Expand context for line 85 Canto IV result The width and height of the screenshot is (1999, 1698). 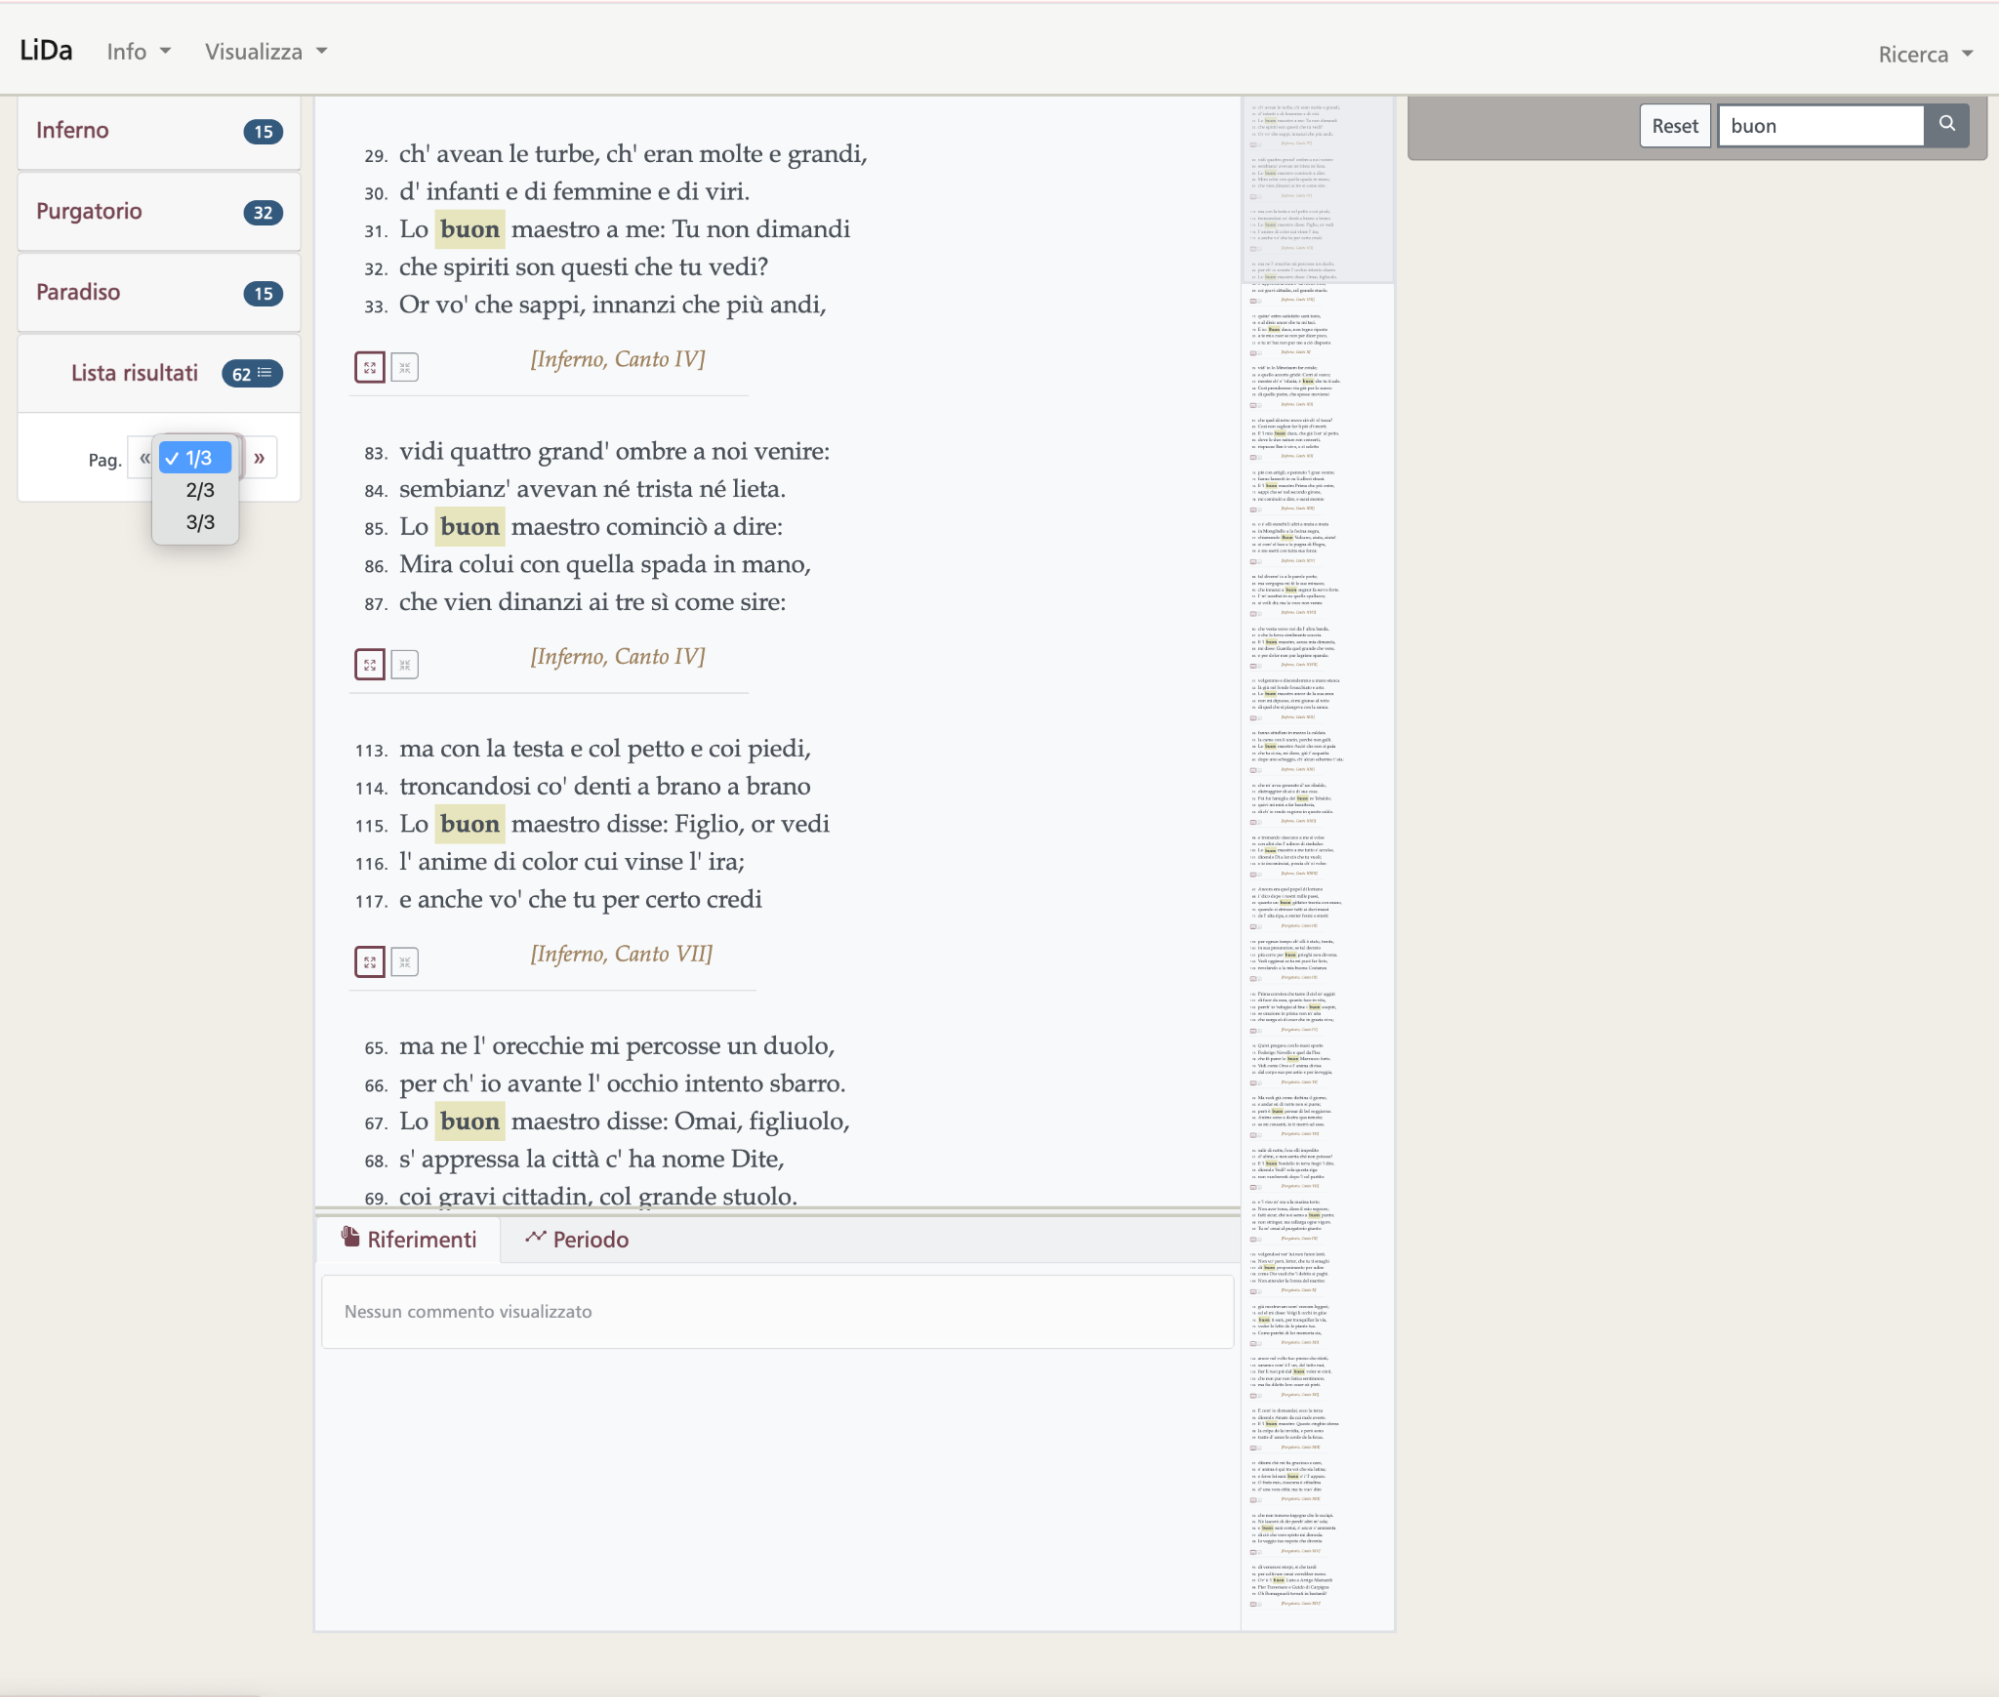tap(370, 664)
